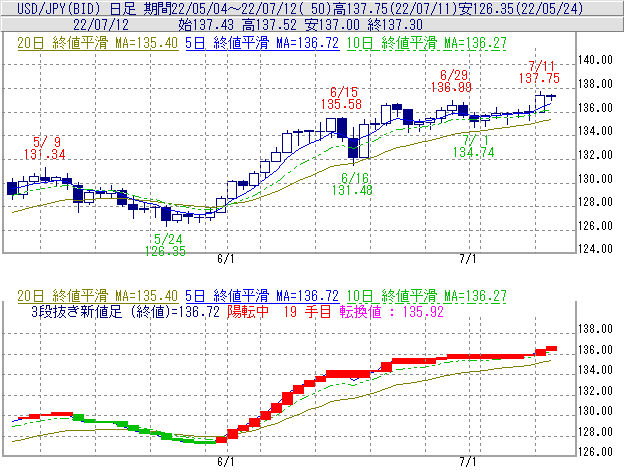Viewport: 624px width, 475px height.
Task: Click upper chart 5日 MA=136.72 legend
Action: click(x=262, y=43)
